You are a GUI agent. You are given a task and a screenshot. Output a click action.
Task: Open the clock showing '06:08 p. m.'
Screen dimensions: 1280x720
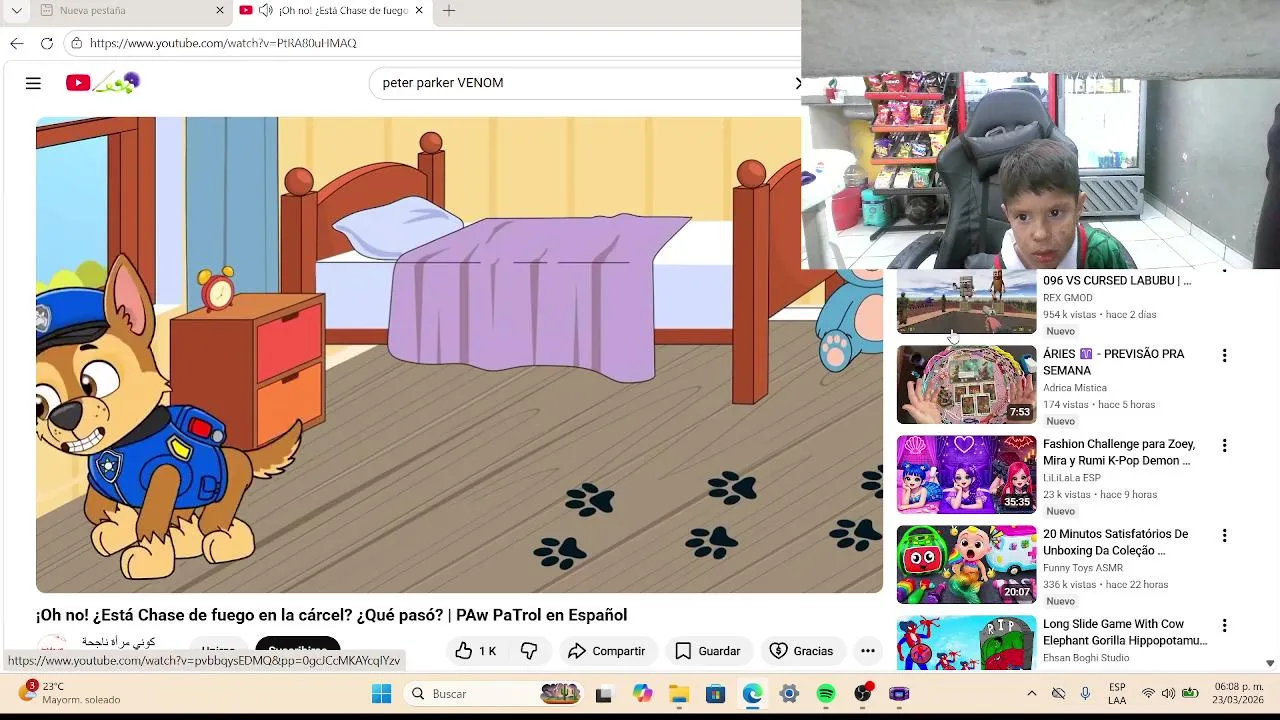pos(1238,694)
